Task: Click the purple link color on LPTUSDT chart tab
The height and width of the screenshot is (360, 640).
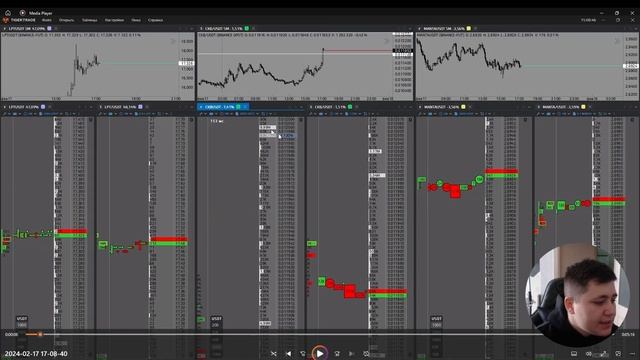Action: click(x=49, y=29)
